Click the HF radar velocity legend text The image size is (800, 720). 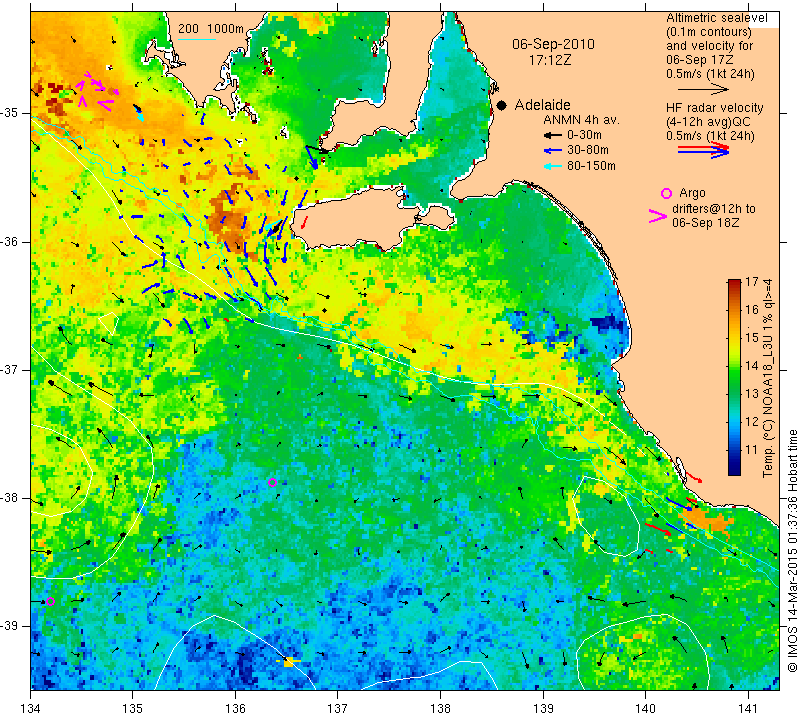714,108
